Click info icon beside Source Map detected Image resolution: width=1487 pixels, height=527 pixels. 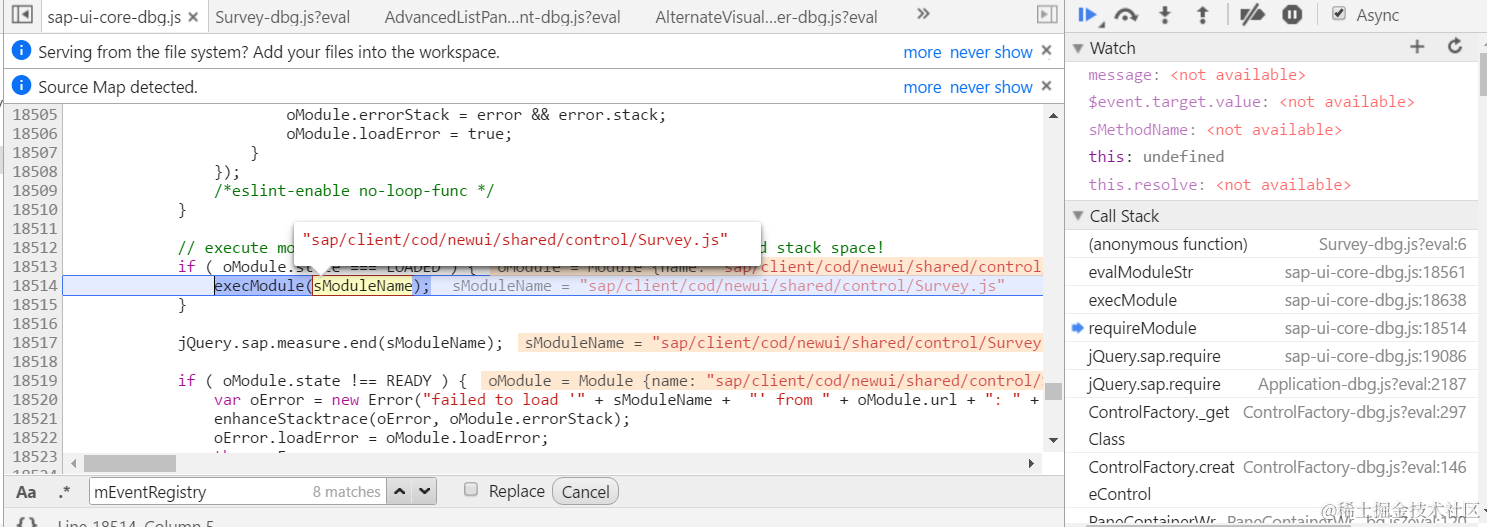[x=22, y=86]
